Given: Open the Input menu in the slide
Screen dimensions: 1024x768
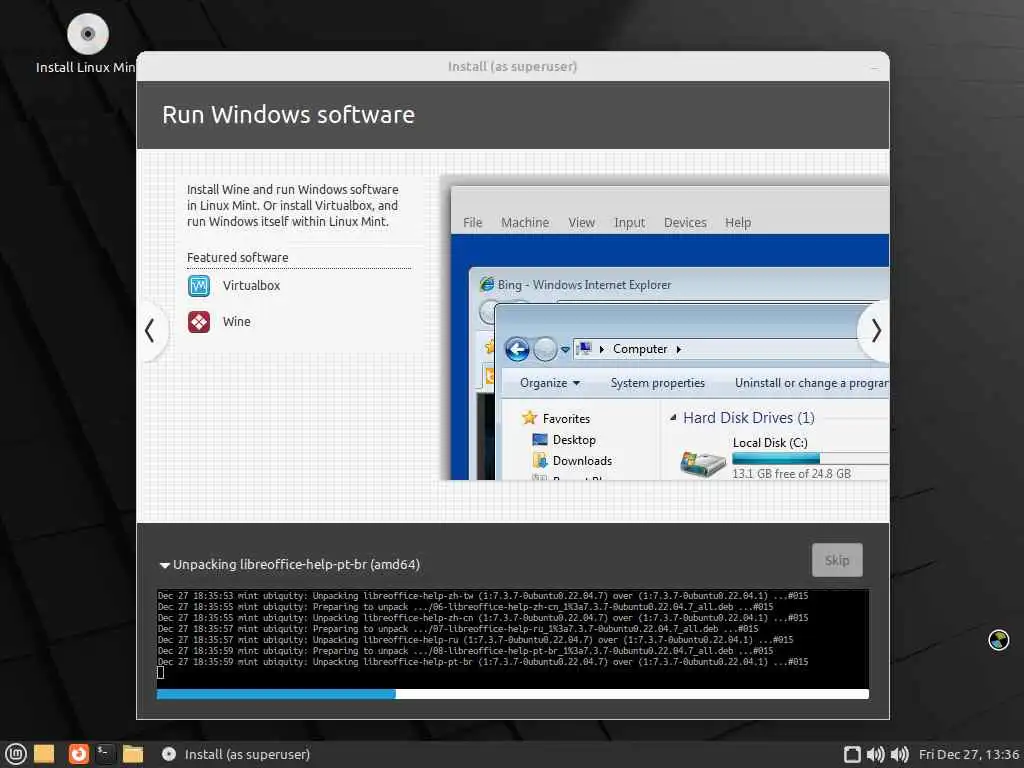Looking at the screenshot, I should (630, 223).
